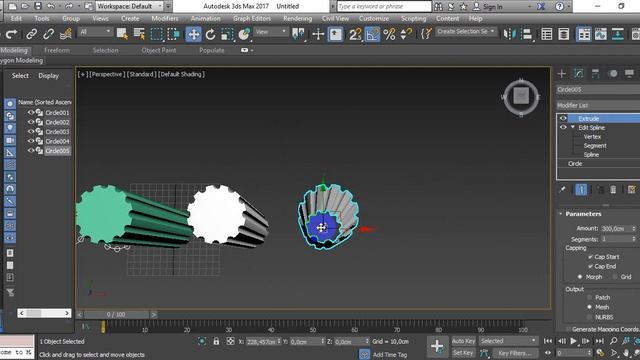This screenshot has height=360, width=640.
Task: Click scene explorer horizontal scrollbar
Action: click(44, 313)
